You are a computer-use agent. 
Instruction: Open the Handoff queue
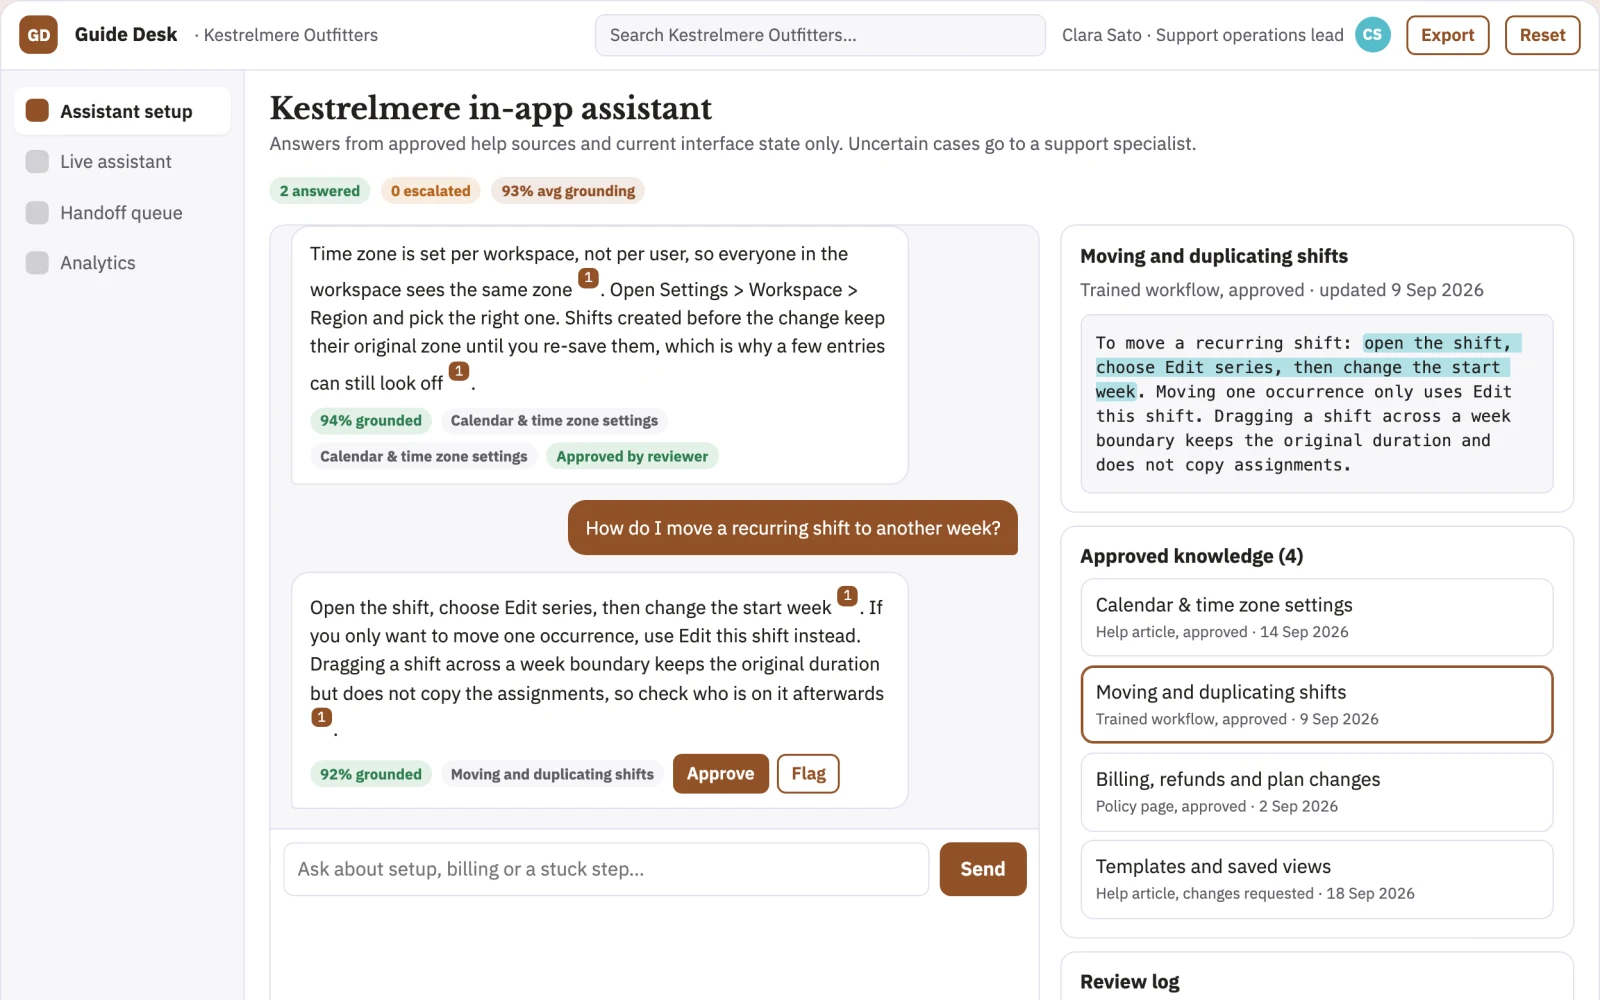[x=123, y=212]
